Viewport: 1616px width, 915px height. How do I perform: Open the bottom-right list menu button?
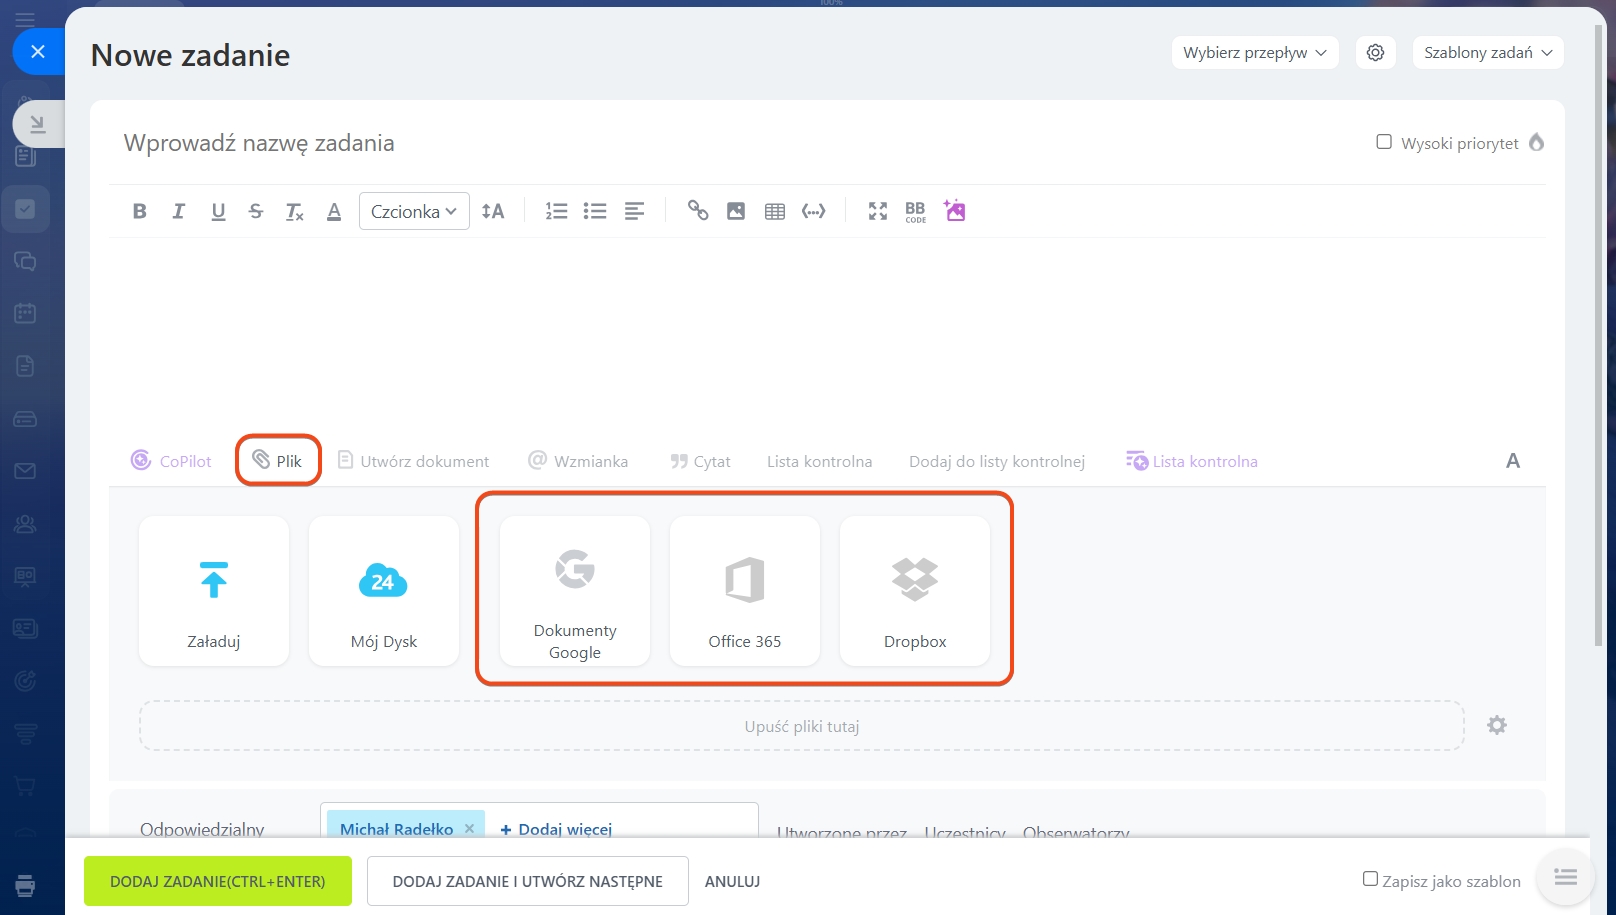(x=1566, y=877)
